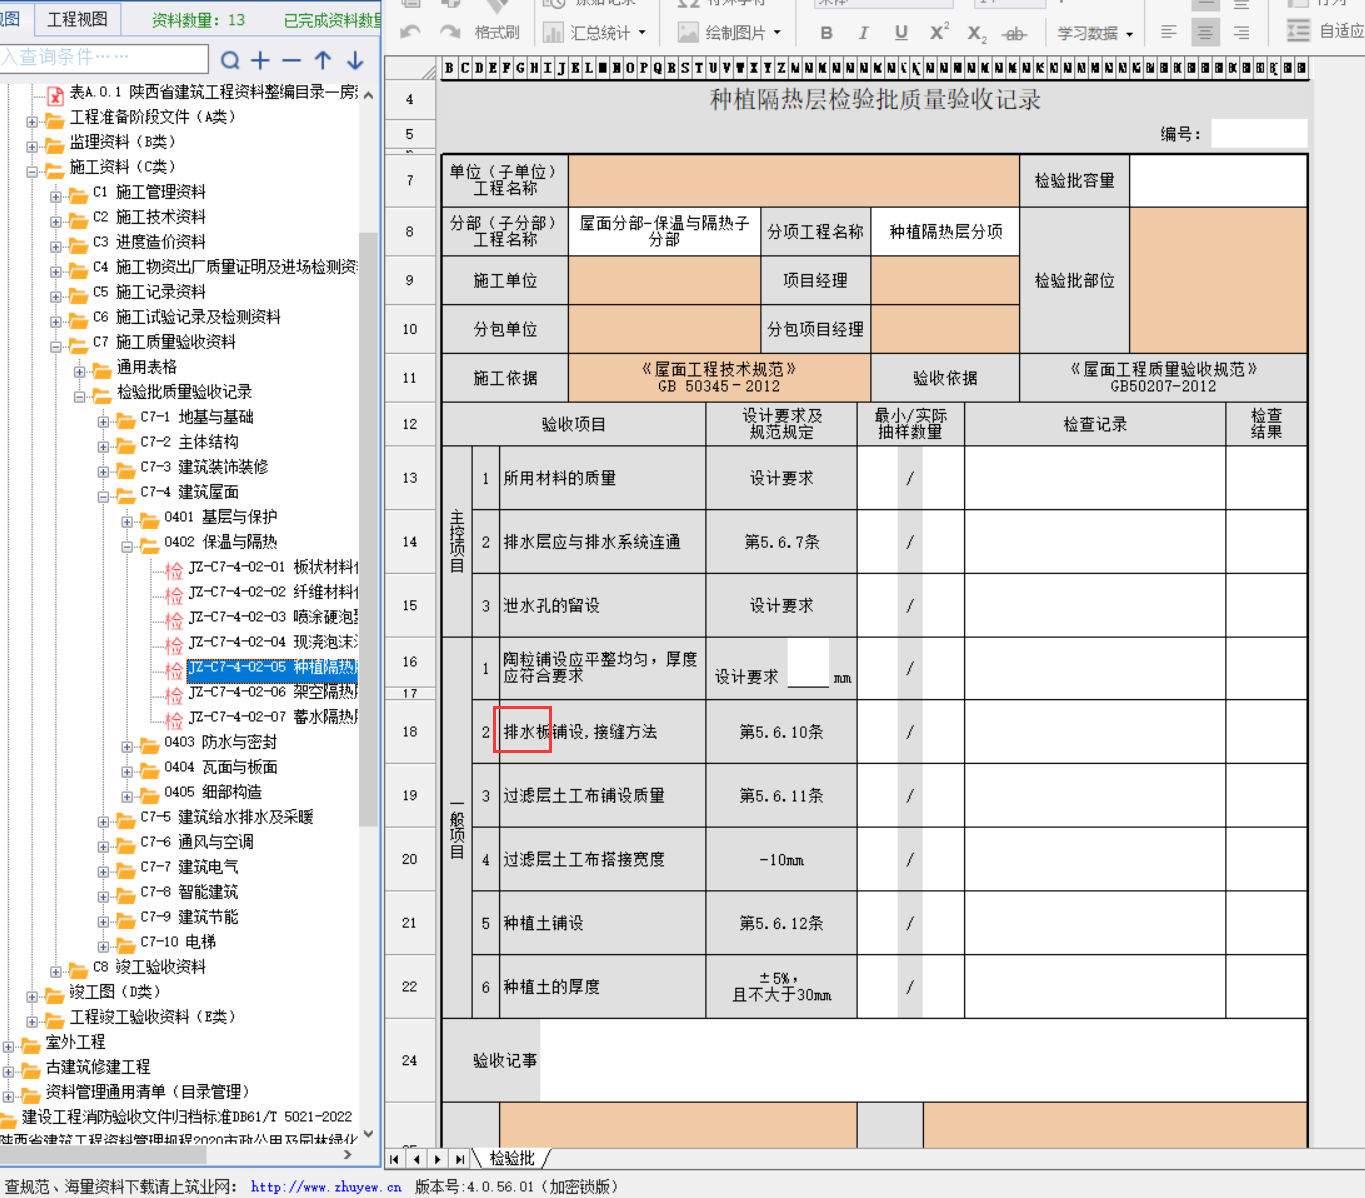Apply subscript X₂ formatting
Viewport: 1365px width, 1198px height.
[x=977, y=34]
